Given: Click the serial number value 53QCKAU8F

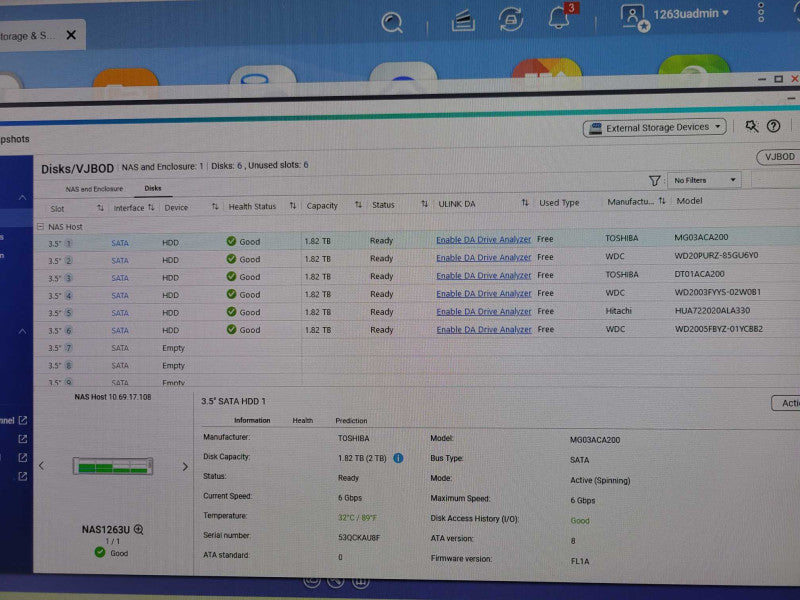Looking at the screenshot, I should pyautogui.click(x=359, y=537).
